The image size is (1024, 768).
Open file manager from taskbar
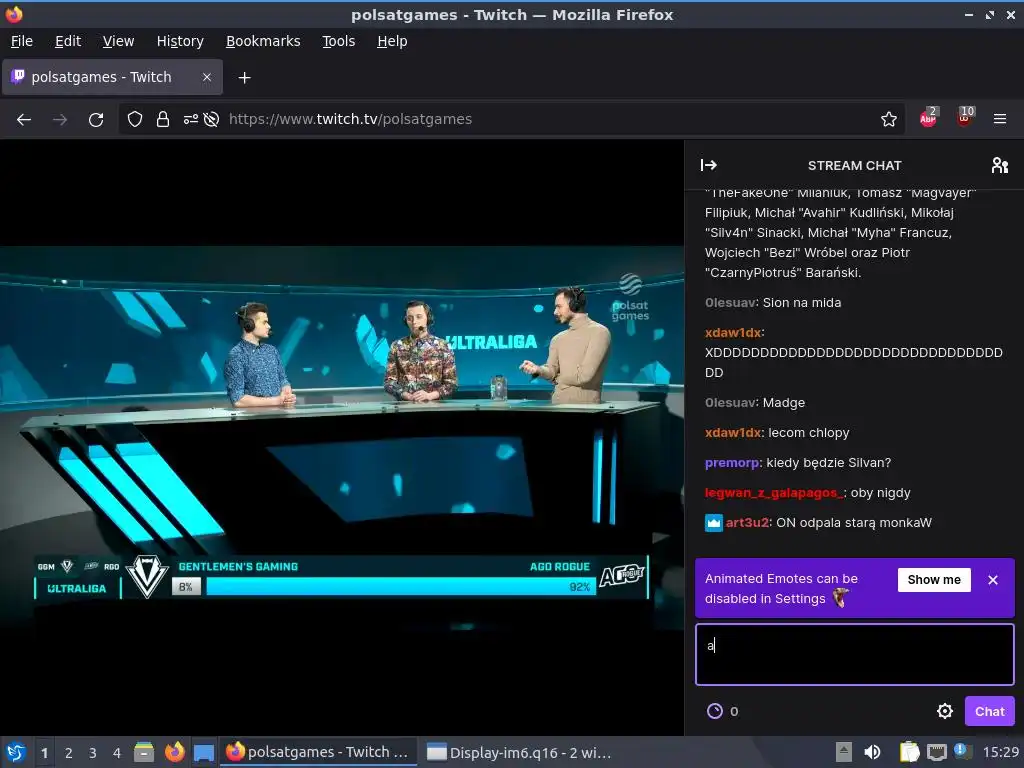[x=144, y=752]
